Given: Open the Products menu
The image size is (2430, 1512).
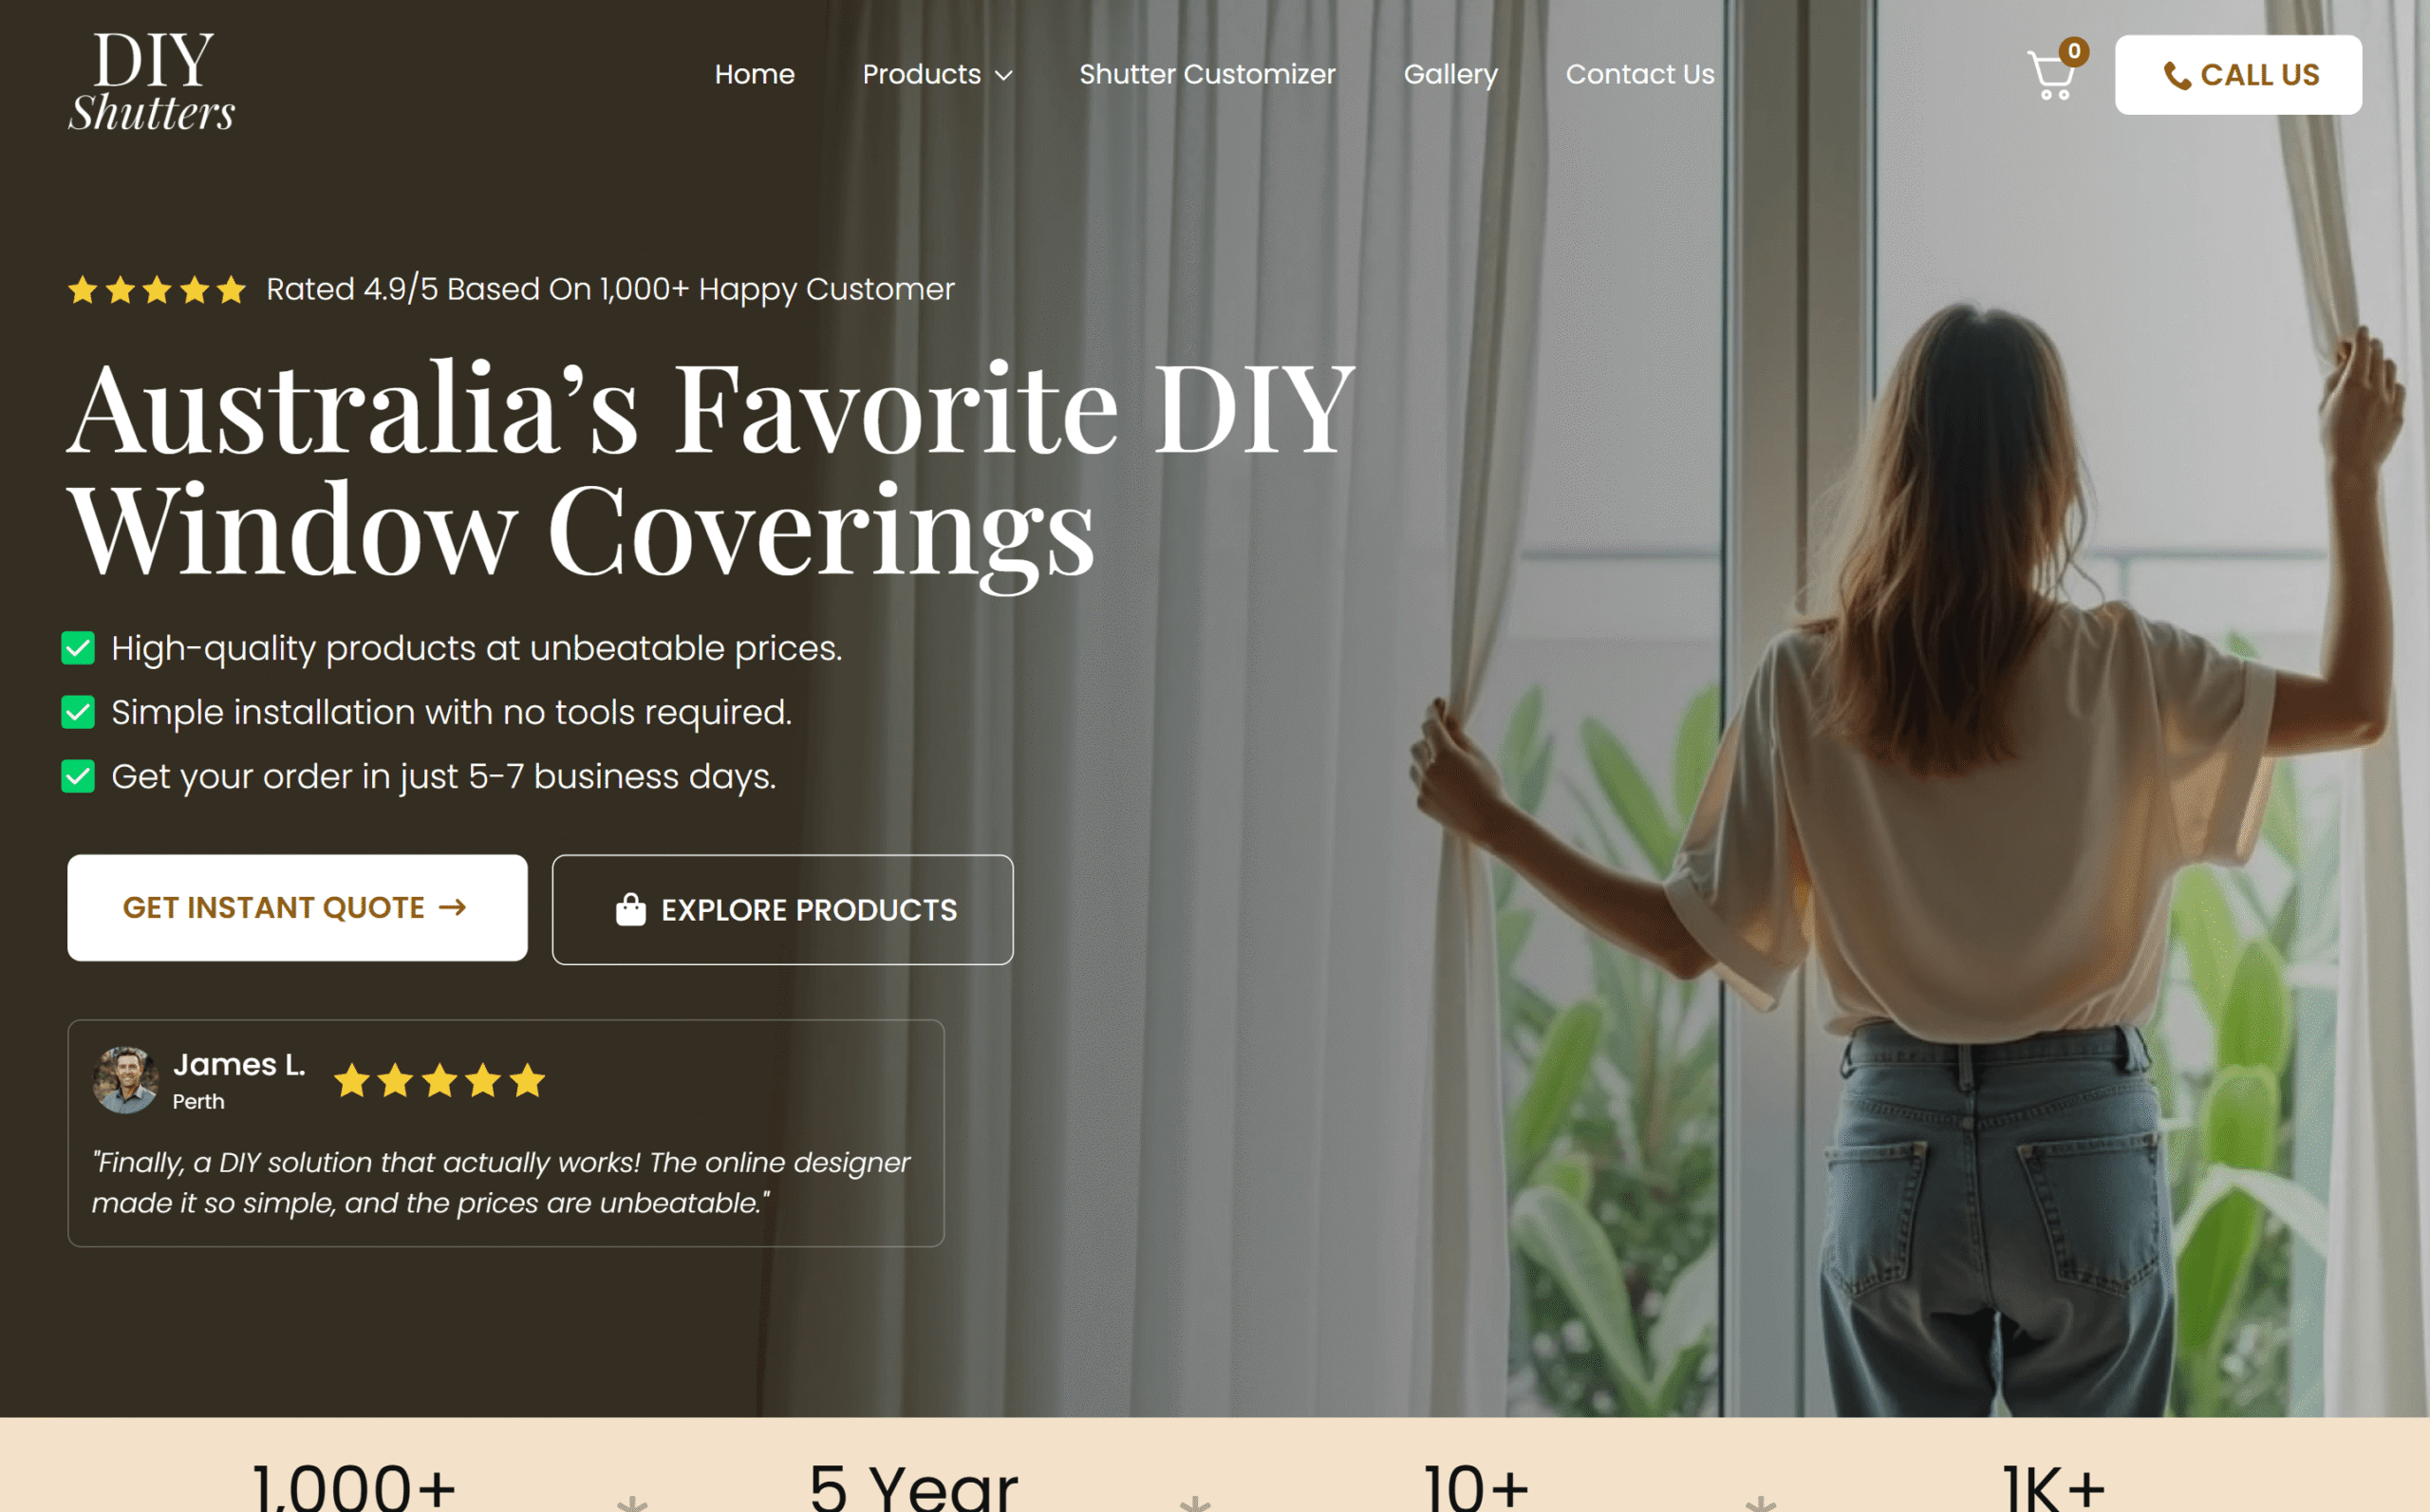Looking at the screenshot, I should (x=937, y=74).
